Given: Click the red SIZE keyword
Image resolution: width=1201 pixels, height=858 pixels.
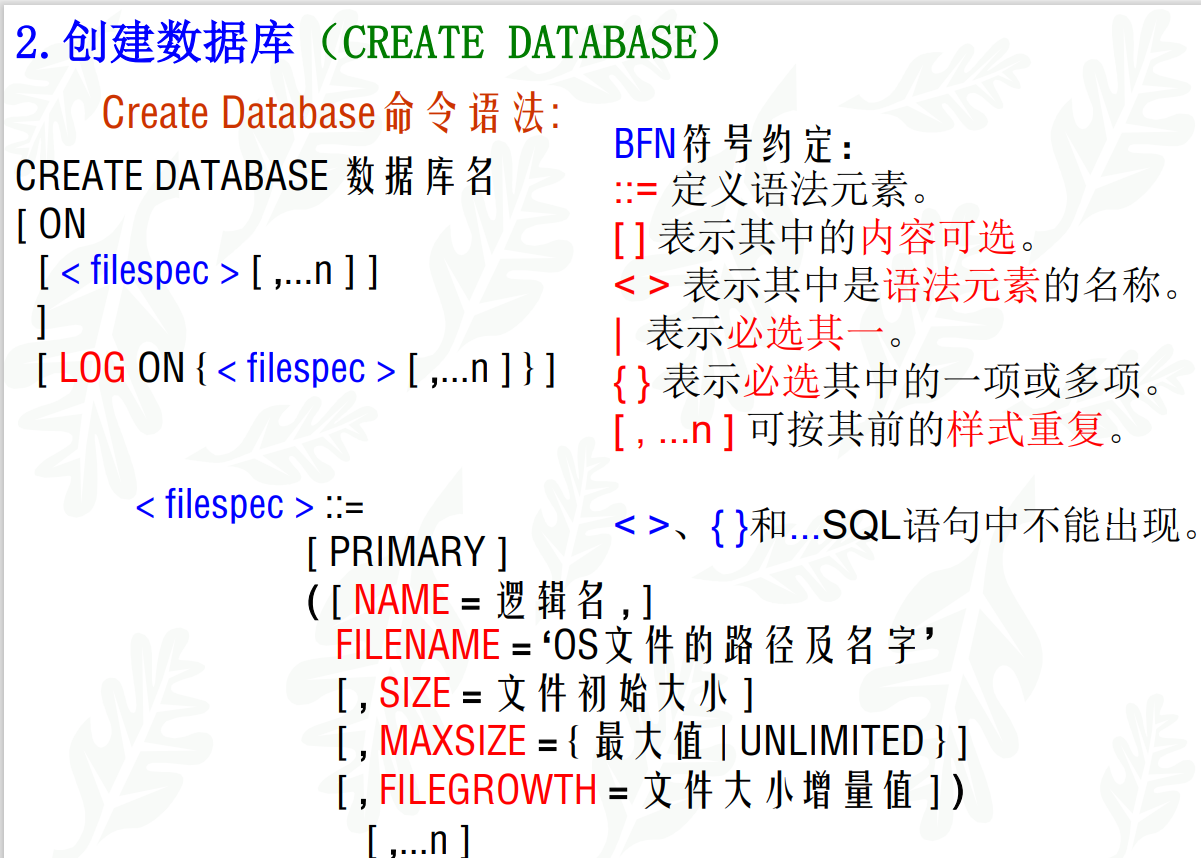Looking at the screenshot, I should click(415, 693).
